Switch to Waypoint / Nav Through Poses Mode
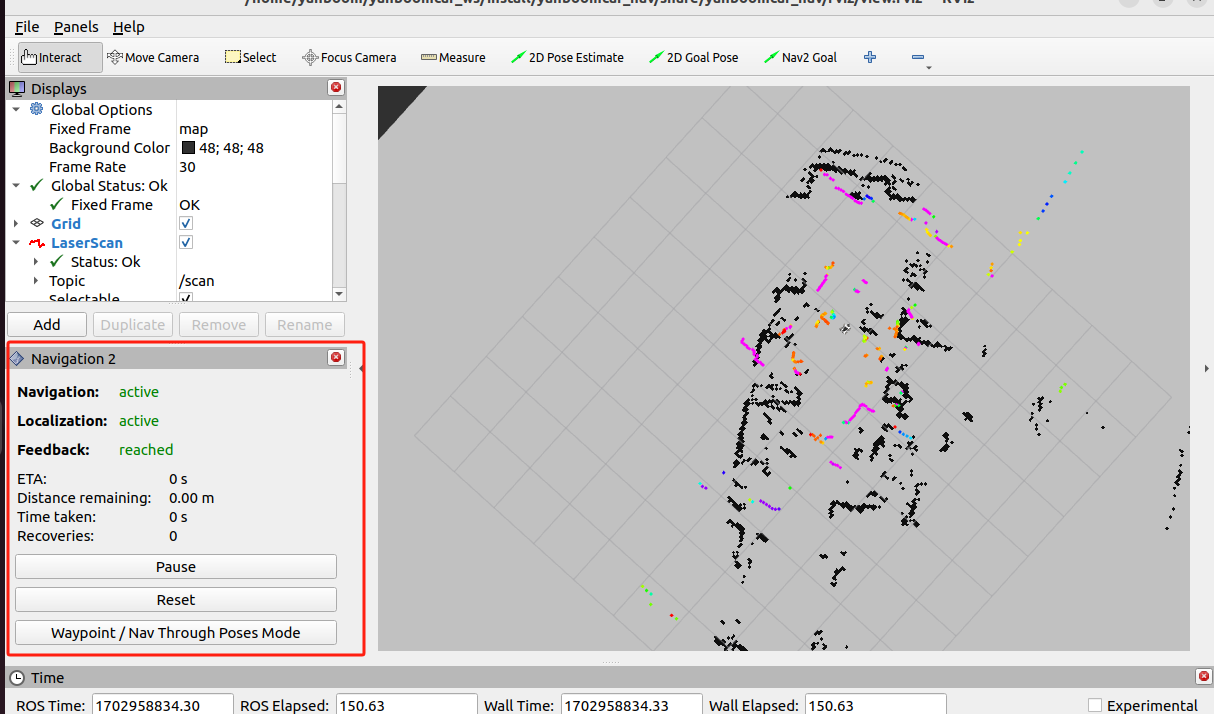The width and height of the screenshot is (1214, 714). point(176,632)
